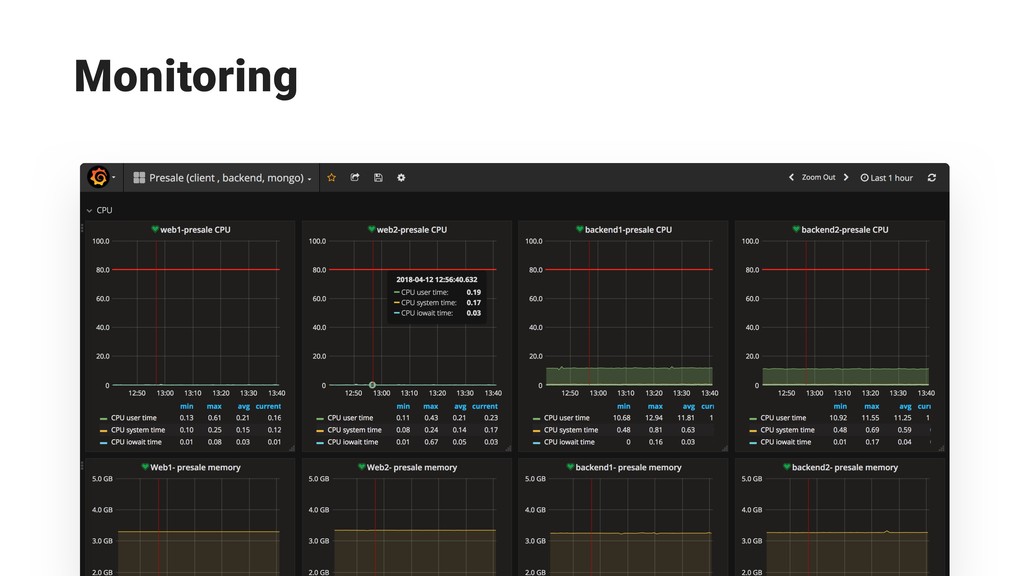Screen dimensions: 1024x576
Task: Open the Presale dashboard picker dropdown
Action: click(x=226, y=178)
